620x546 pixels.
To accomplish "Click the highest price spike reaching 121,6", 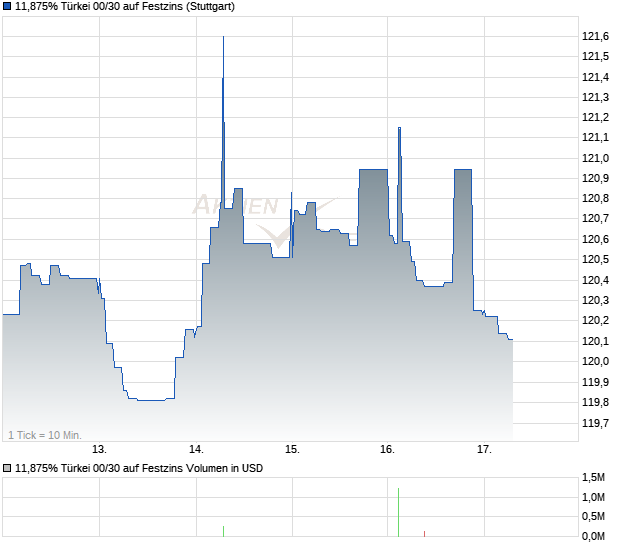I will point(223,40).
